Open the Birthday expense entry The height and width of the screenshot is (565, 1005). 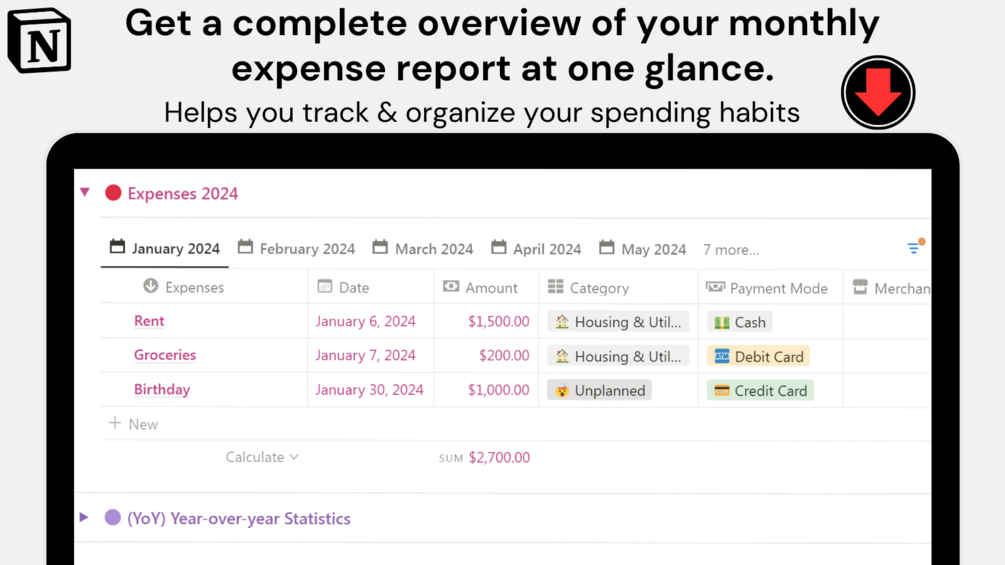[162, 389]
